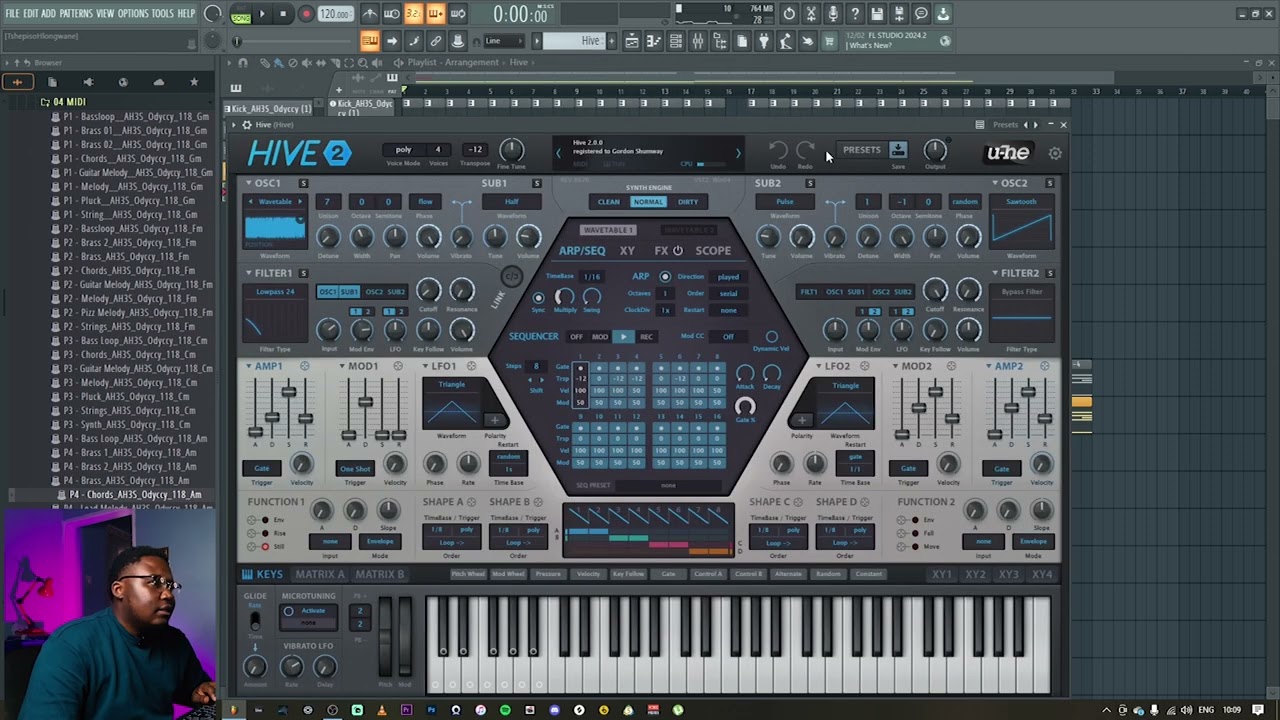1280x720 pixels.
Task: Open the FILE menu
Action: (12, 14)
